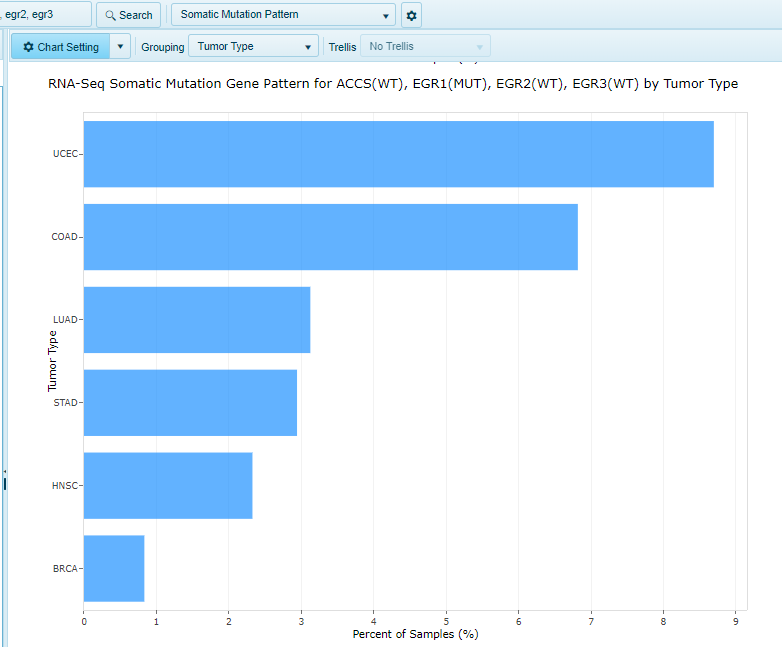The height and width of the screenshot is (647, 782).
Task: Open the Somatic Mutation Pattern dropdown
Action: (x=283, y=15)
